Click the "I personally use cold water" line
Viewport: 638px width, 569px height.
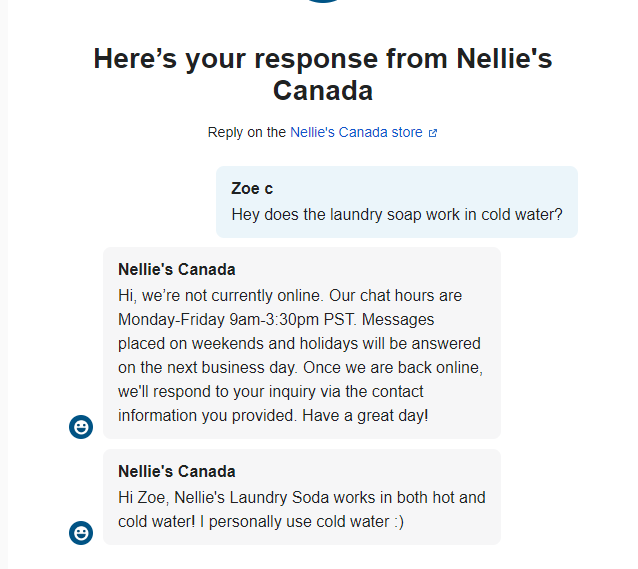pos(261,521)
